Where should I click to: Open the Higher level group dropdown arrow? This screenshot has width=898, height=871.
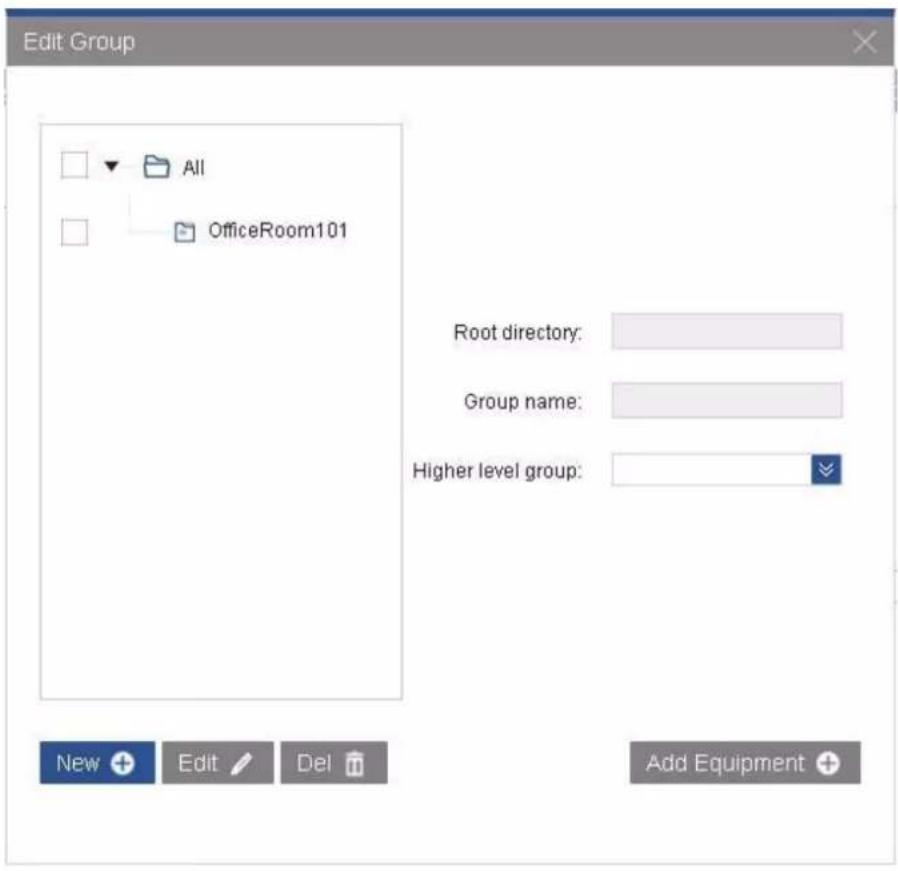pos(826,470)
